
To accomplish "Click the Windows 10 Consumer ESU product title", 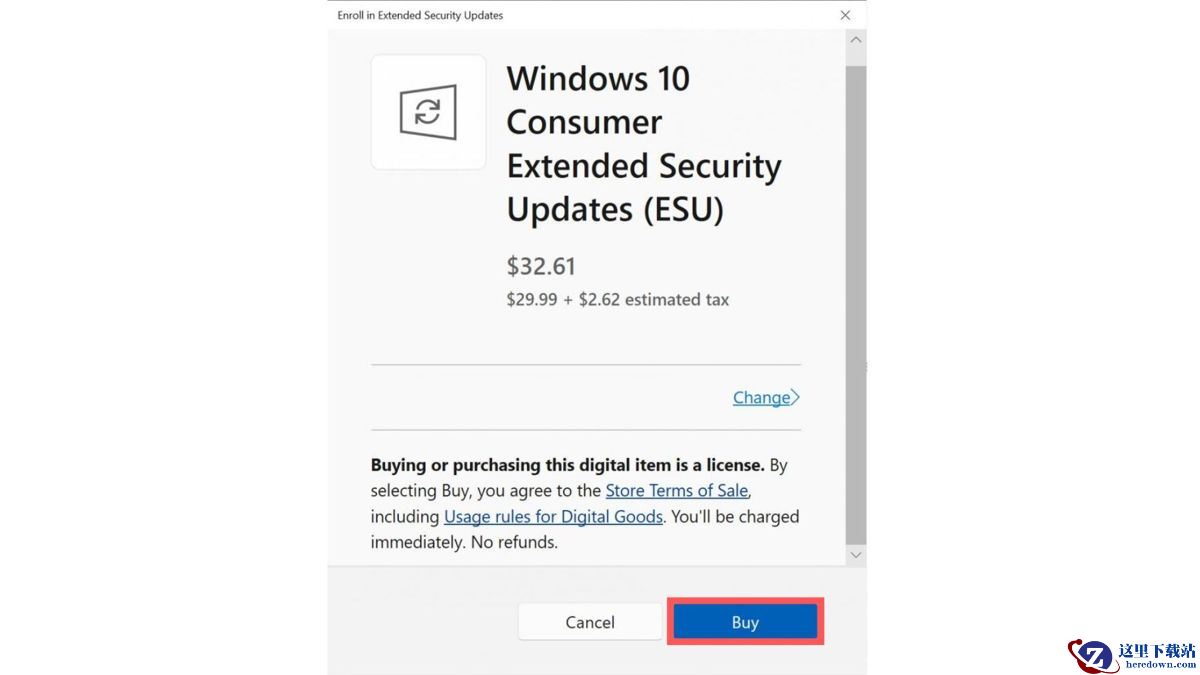I will point(643,144).
